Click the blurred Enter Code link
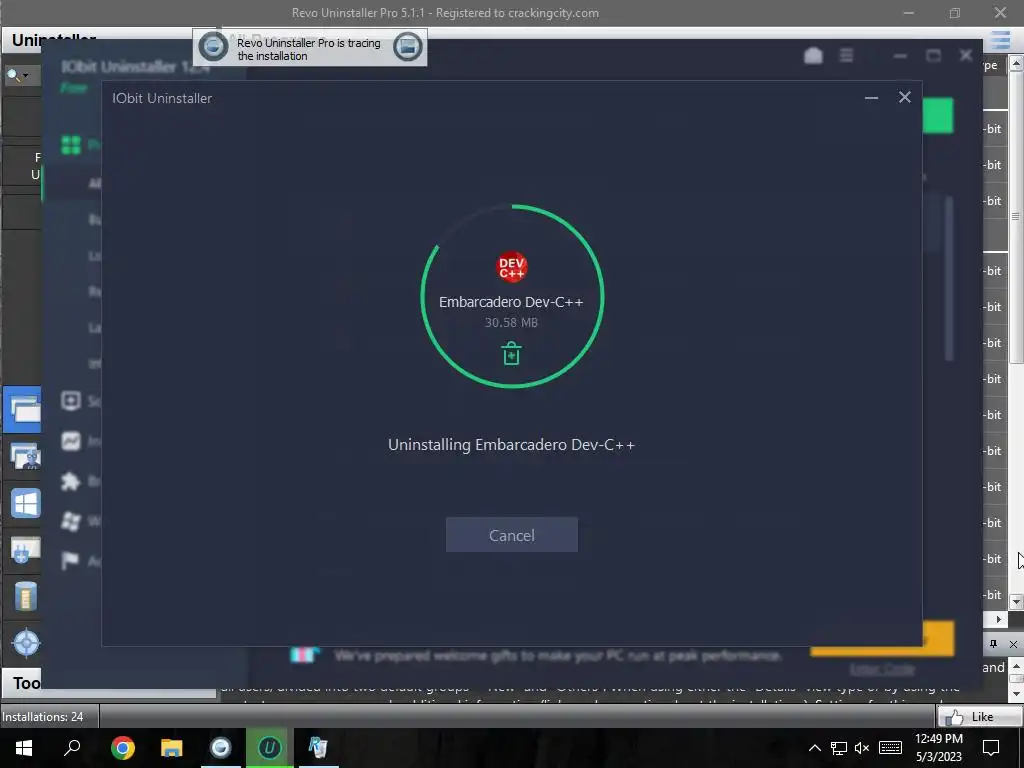 pyautogui.click(x=882, y=669)
